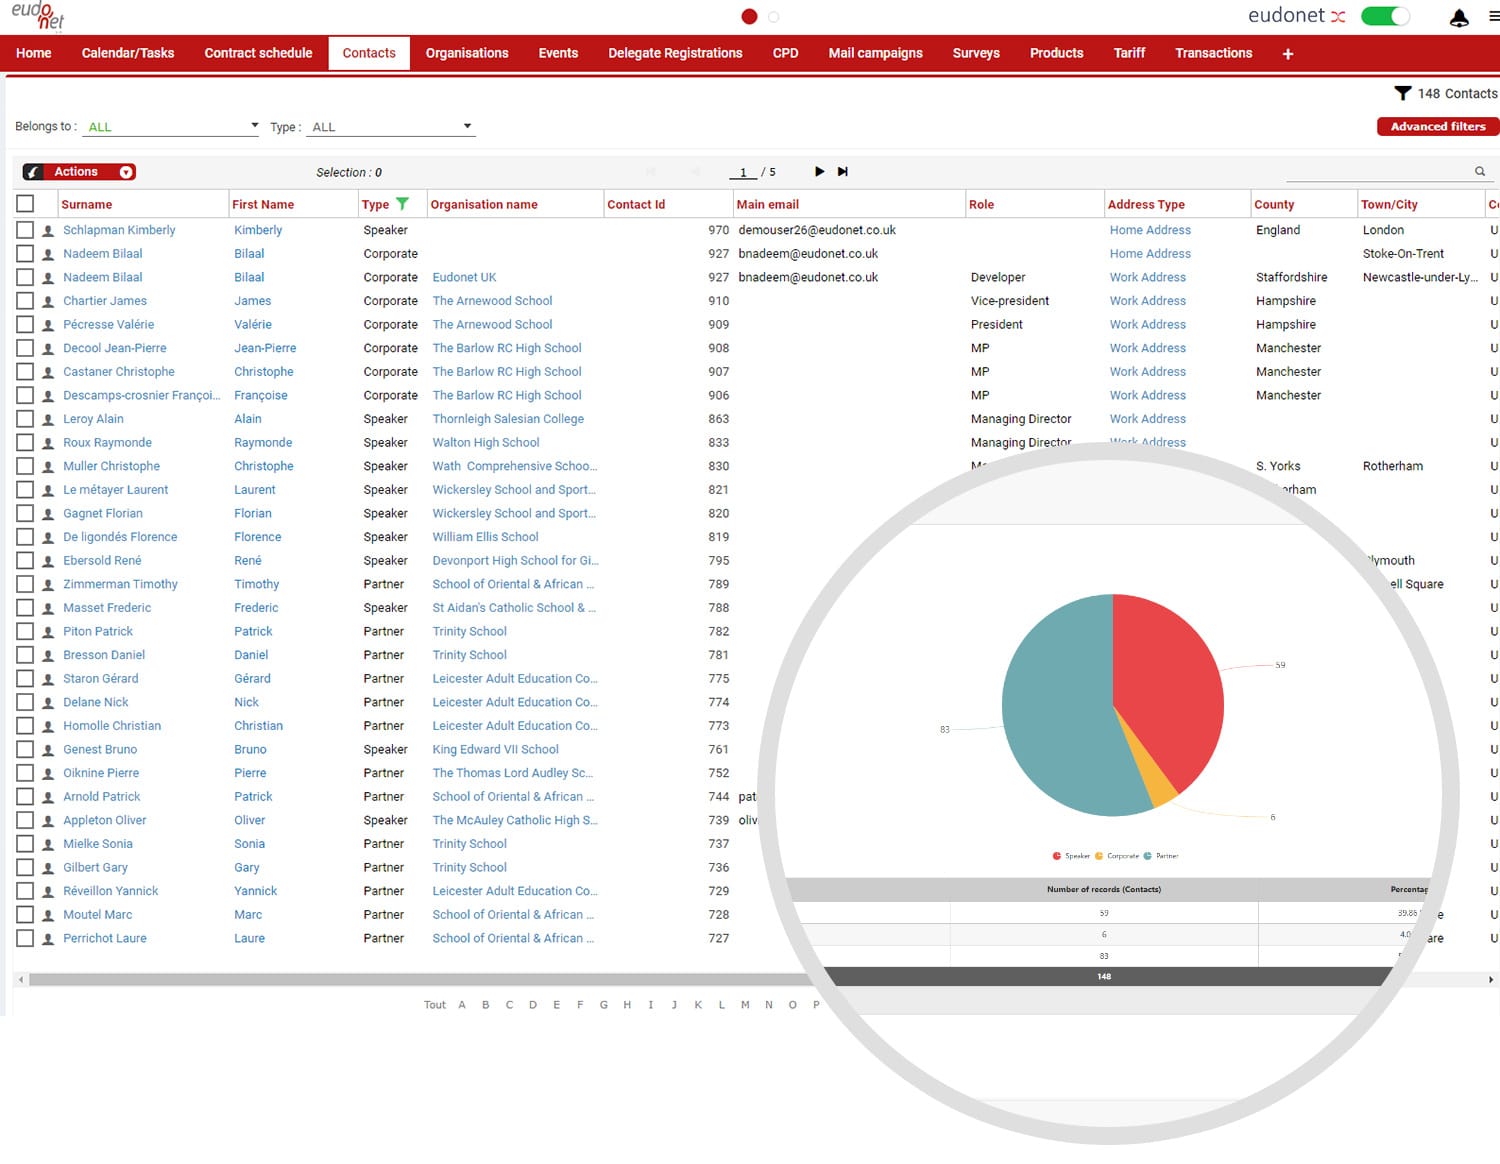Expand the Type filter dropdown
Screen dimensions: 1500x1164
(x=391, y=127)
